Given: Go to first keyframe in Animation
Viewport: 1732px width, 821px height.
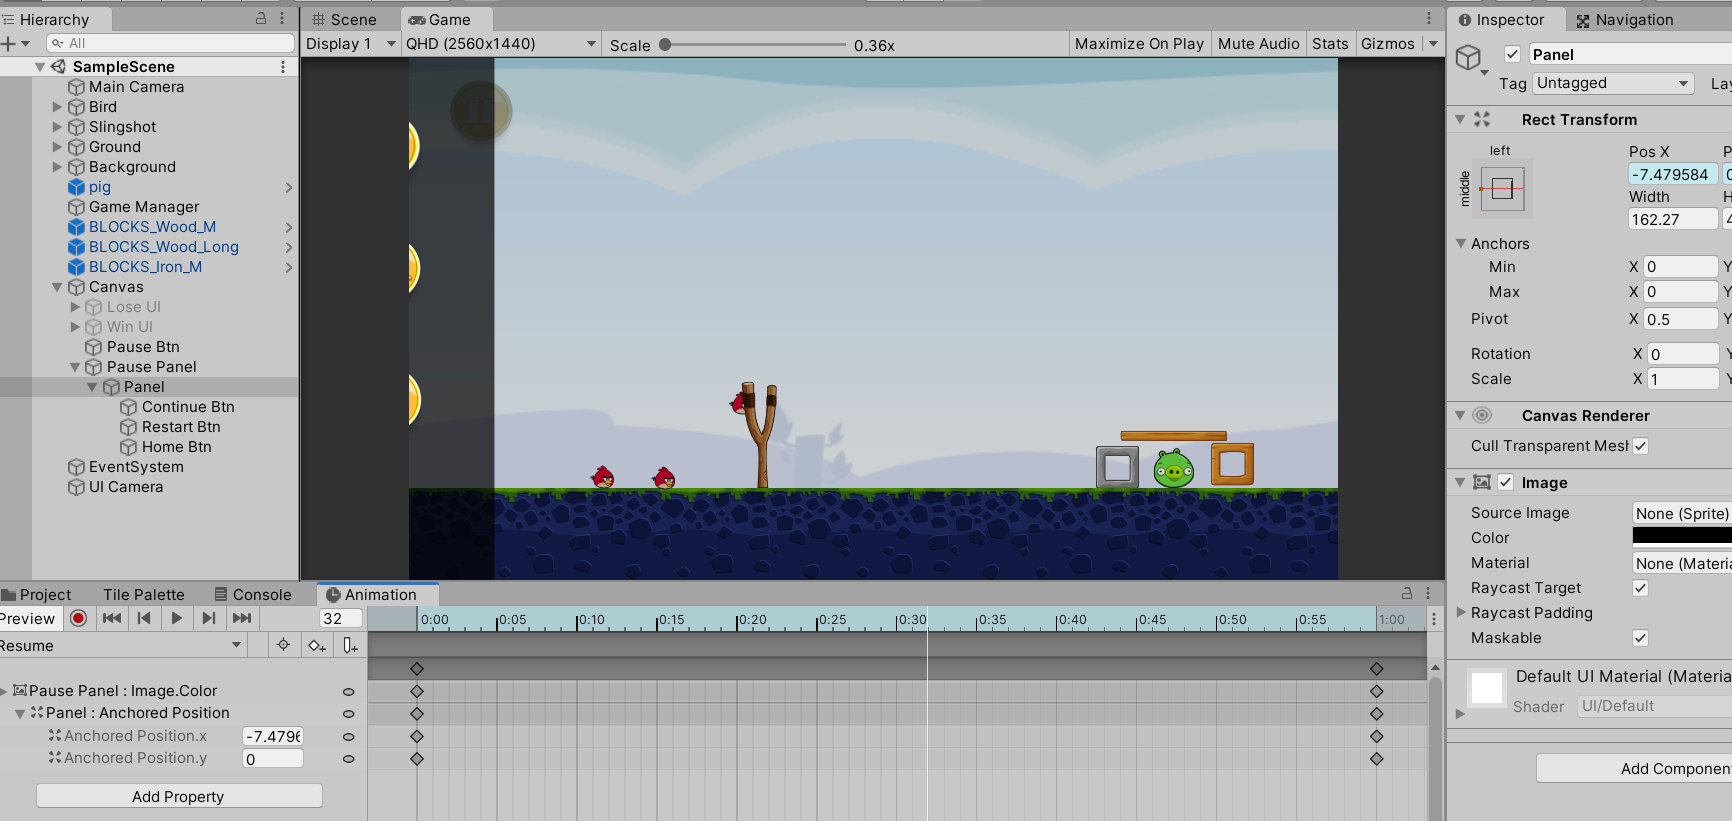Looking at the screenshot, I should pyautogui.click(x=112, y=618).
